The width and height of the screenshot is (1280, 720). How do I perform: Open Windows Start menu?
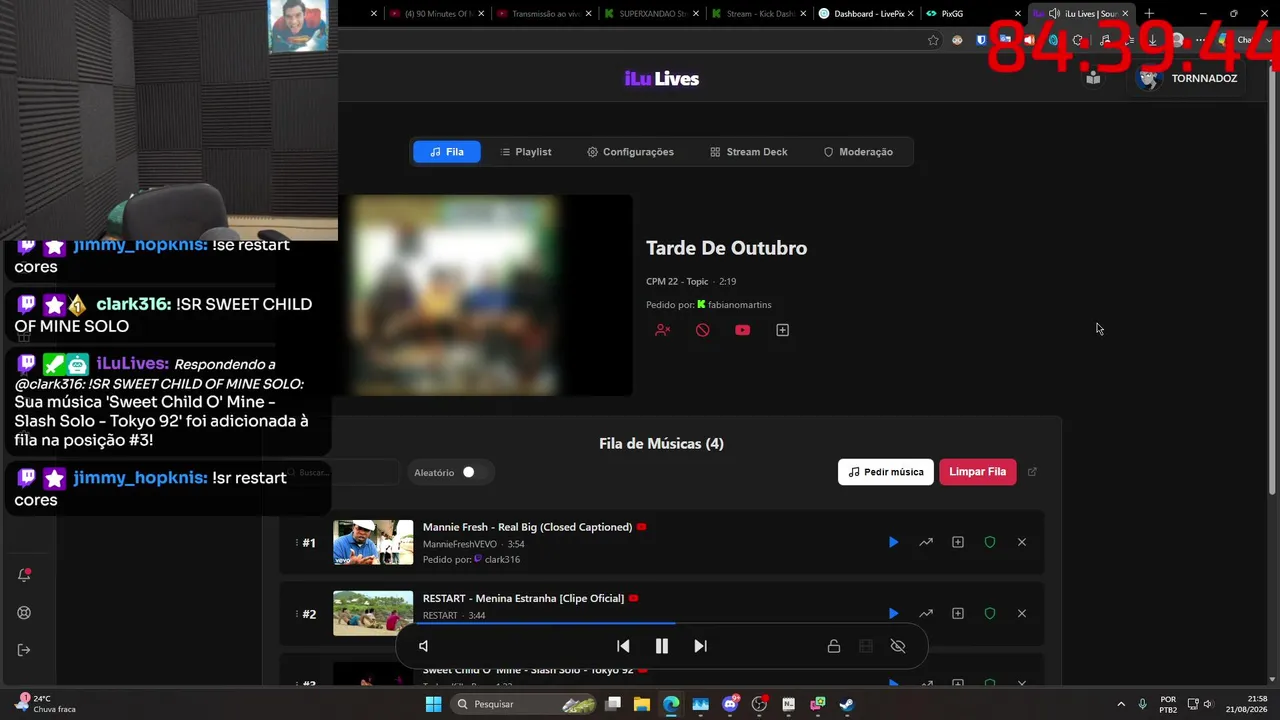click(433, 704)
